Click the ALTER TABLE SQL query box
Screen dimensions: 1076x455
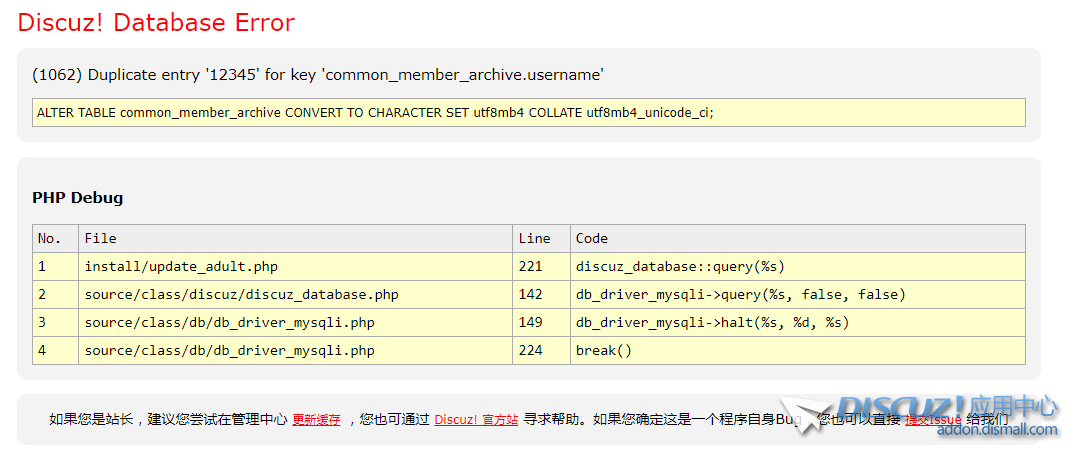(528, 113)
